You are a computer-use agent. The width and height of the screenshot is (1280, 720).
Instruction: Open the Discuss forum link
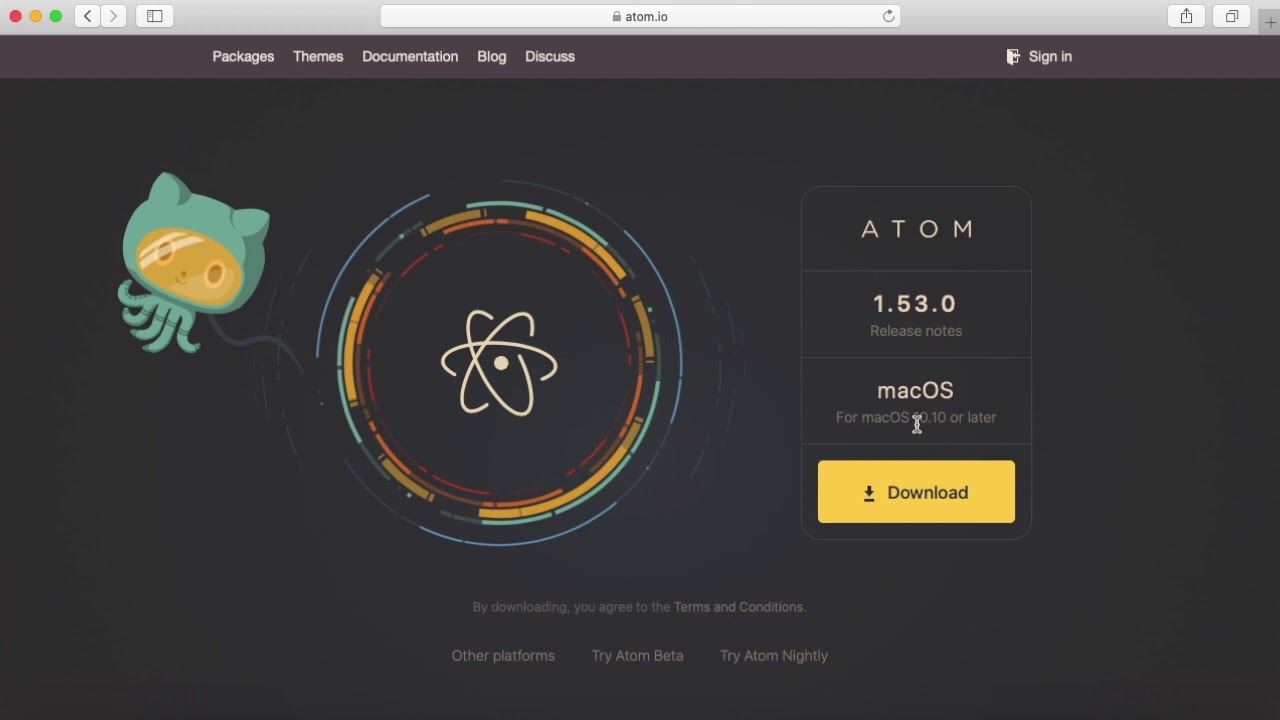click(x=550, y=57)
